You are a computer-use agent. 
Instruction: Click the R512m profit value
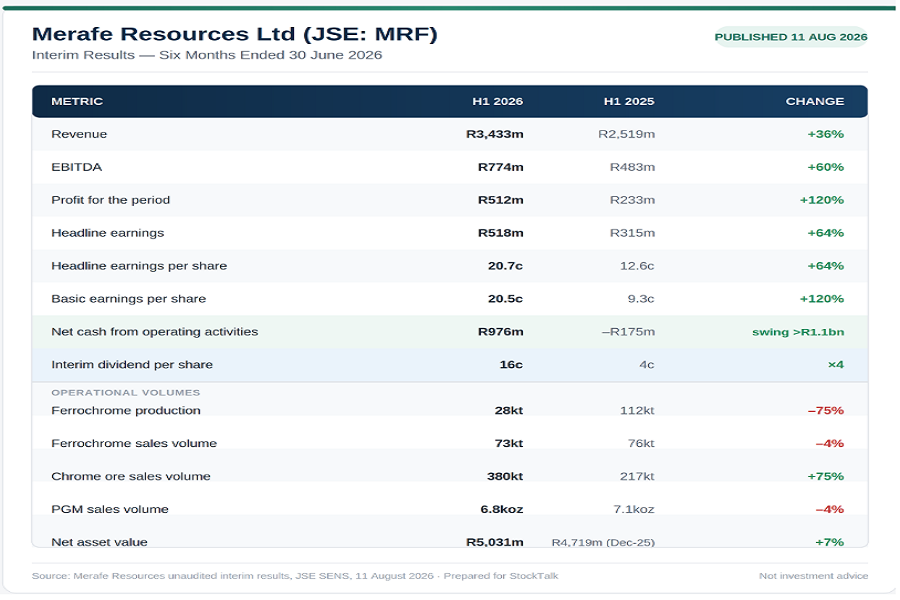click(x=501, y=200)
